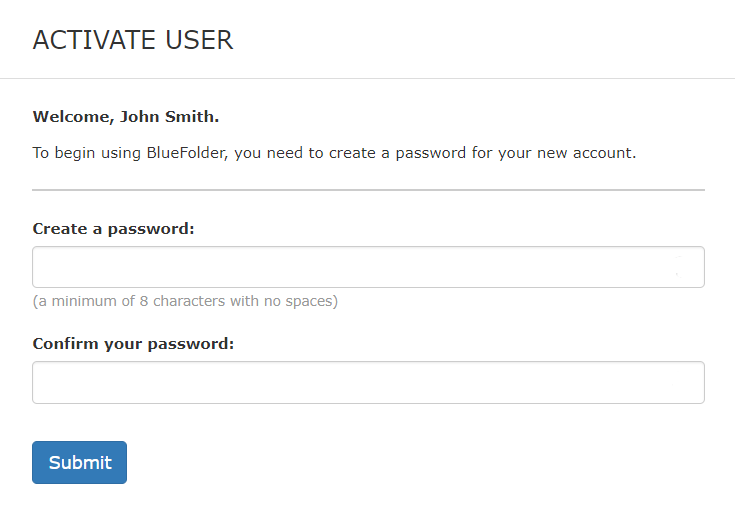Click the divider line under the page title

click(x=368, y=78)
